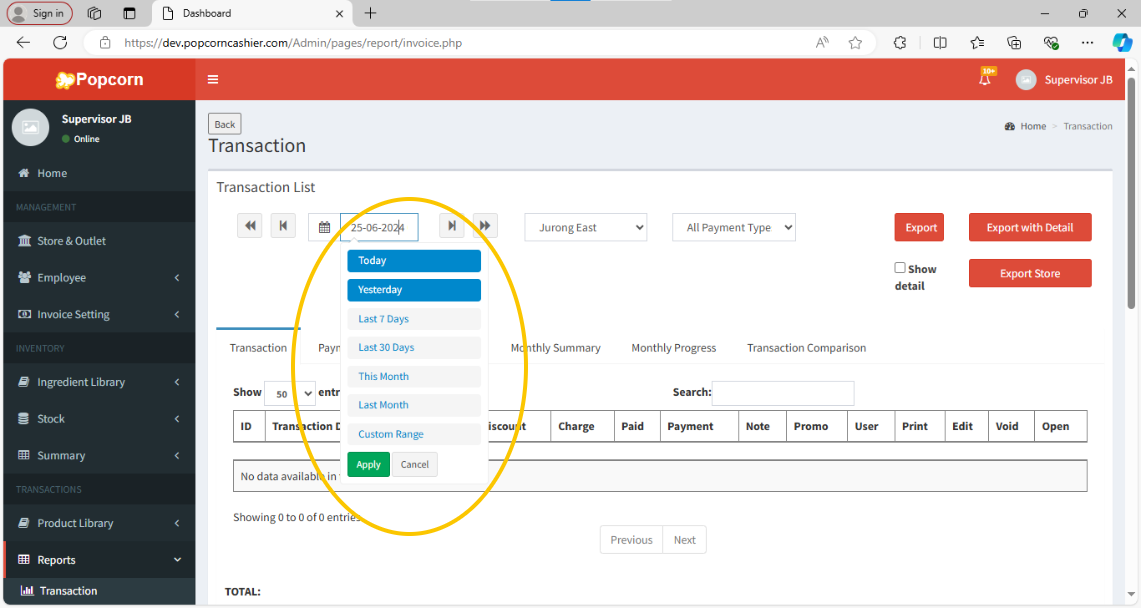Expand the Invoice Setting sidebar menu
The width and height of the screenshot is (1141, 608).
[100, 314]
